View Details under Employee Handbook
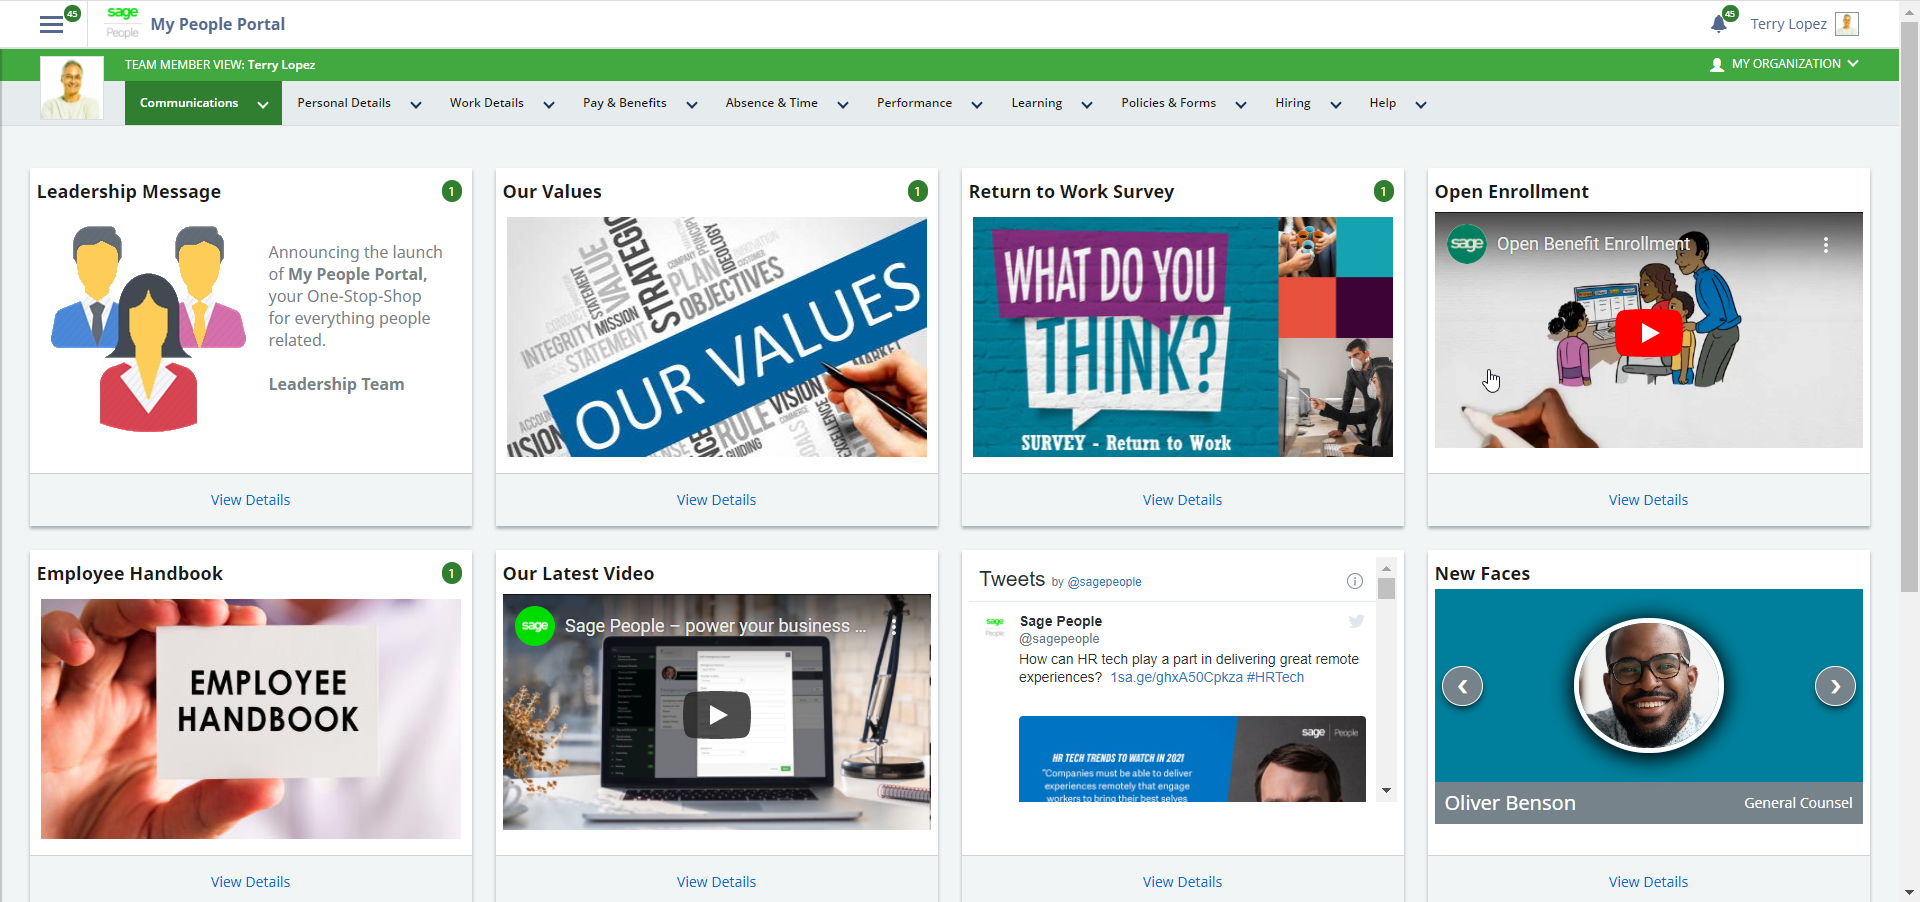Screen dimensions: 1920x902 click(x=250, y=881)
